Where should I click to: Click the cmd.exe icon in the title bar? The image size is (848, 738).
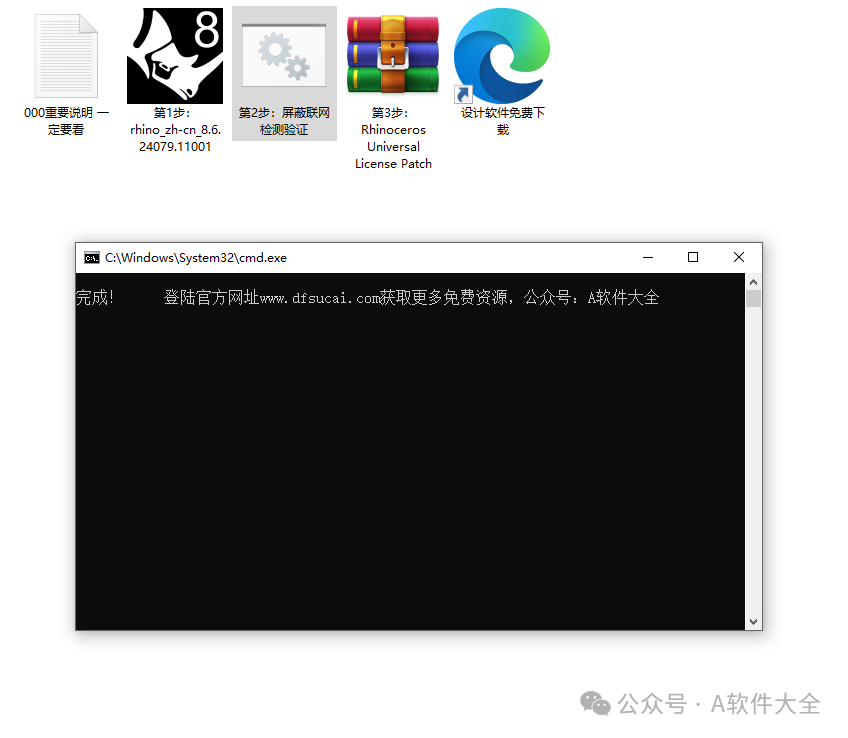(92, 257)
